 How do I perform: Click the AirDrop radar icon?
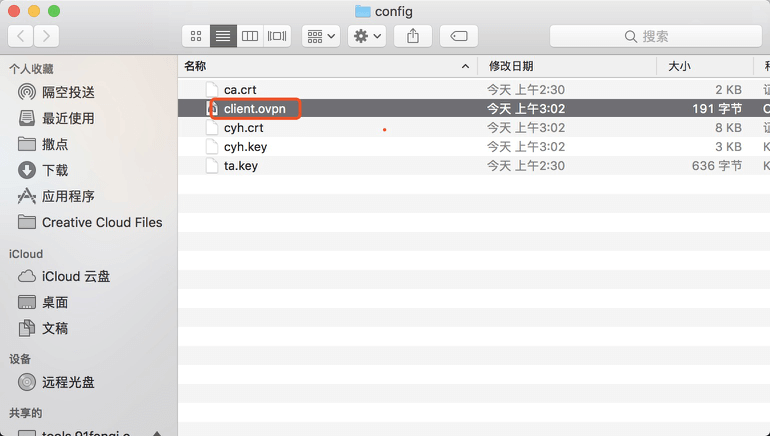[27, 92]
